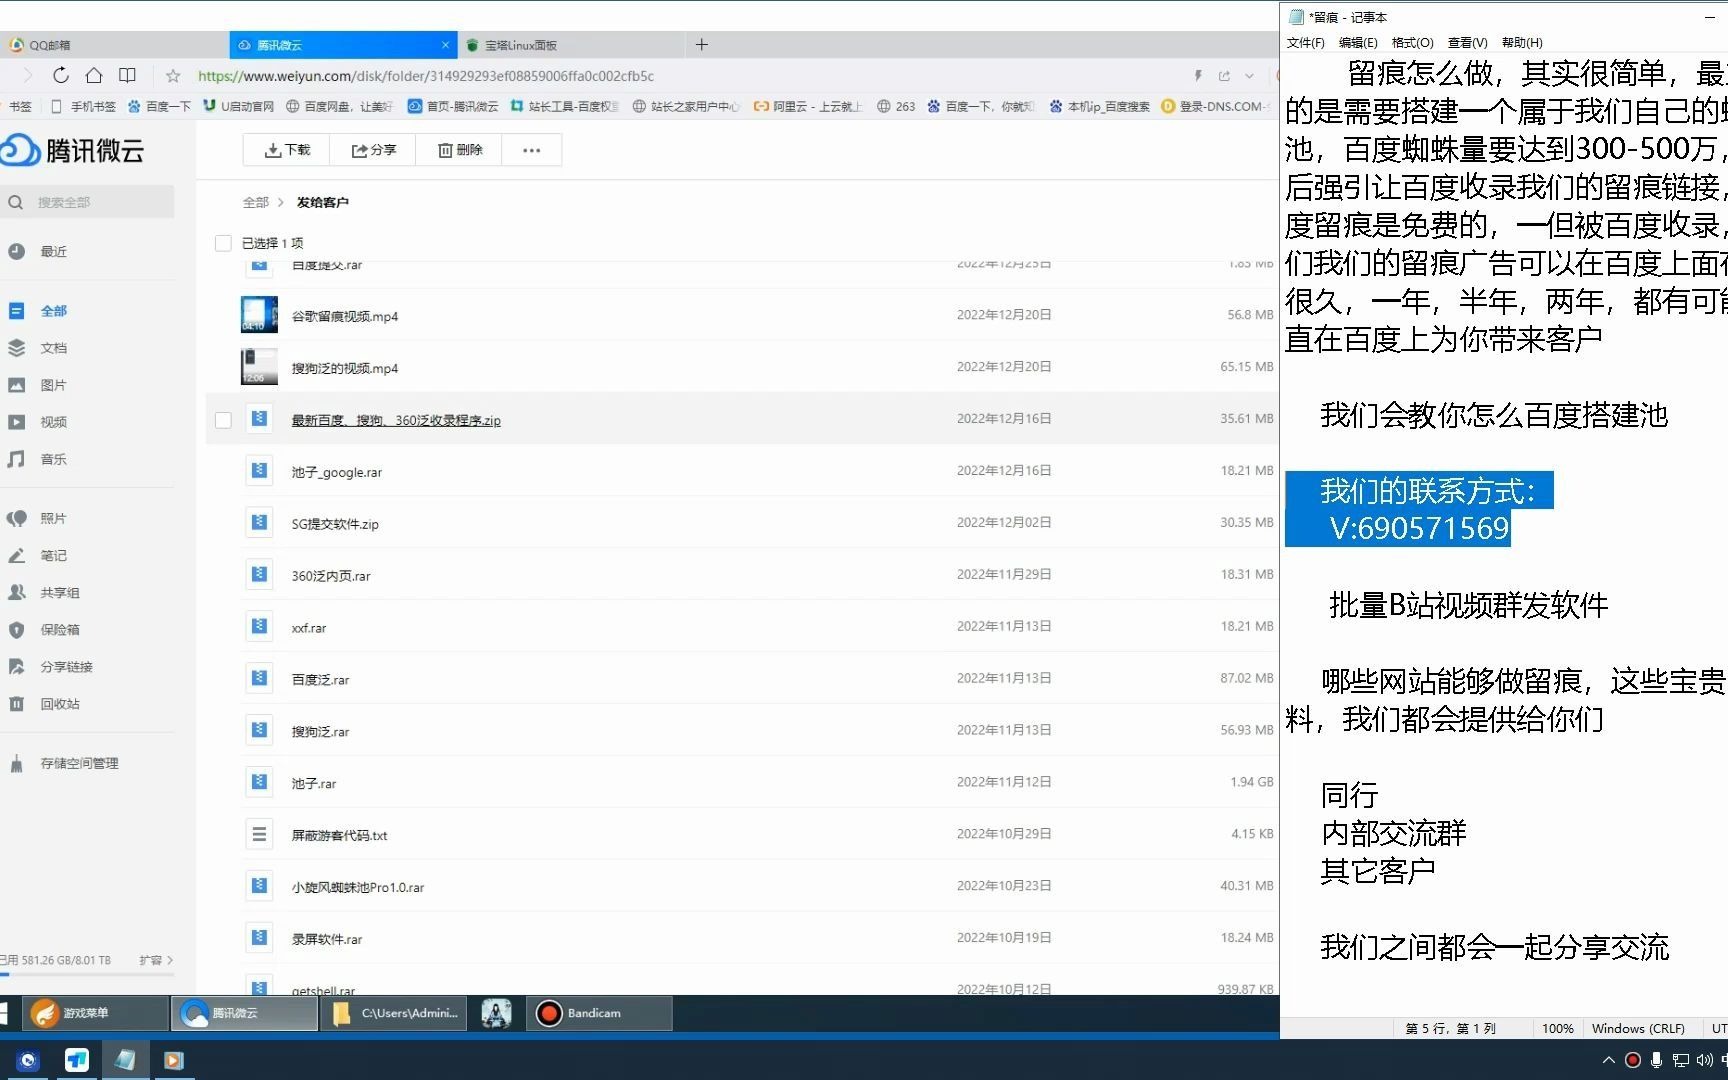Screen dimensions: 1728x1080
Task: Switch to the 宝塔Linux面板 browser tab
Action: [x=571, y=45]
